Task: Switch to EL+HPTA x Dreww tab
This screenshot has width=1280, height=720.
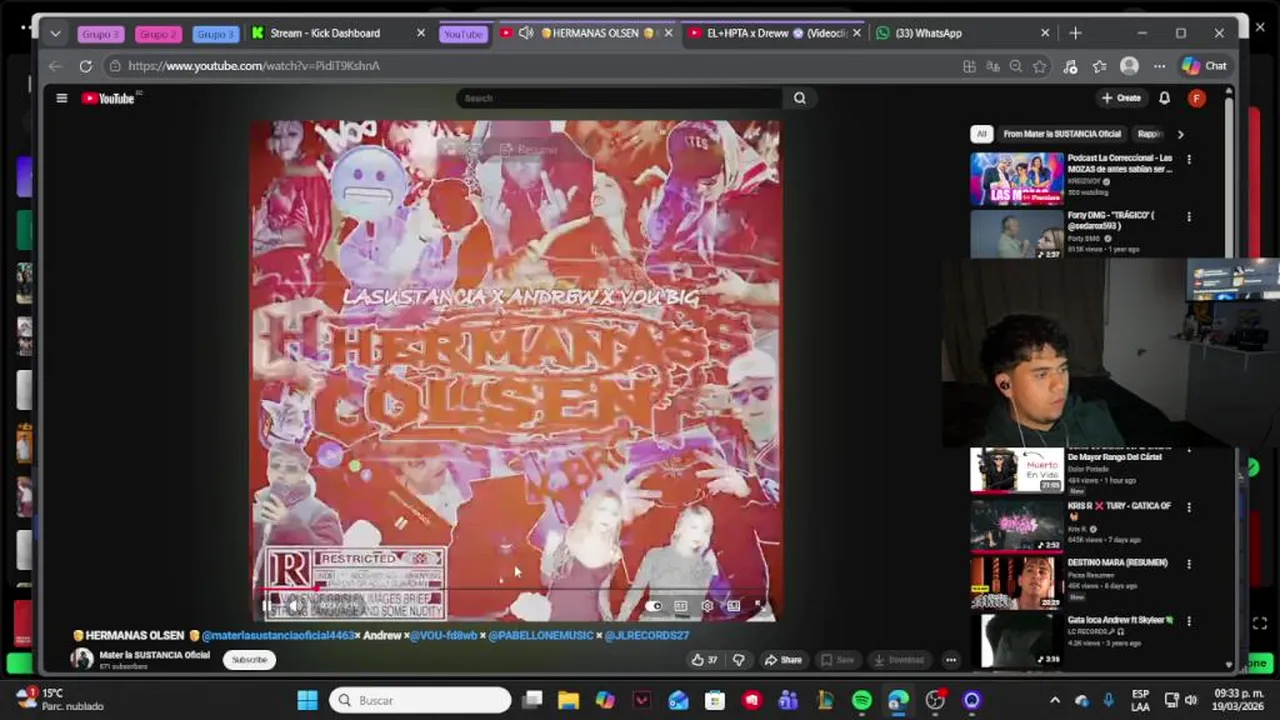Action: click(x=776, y=33)
